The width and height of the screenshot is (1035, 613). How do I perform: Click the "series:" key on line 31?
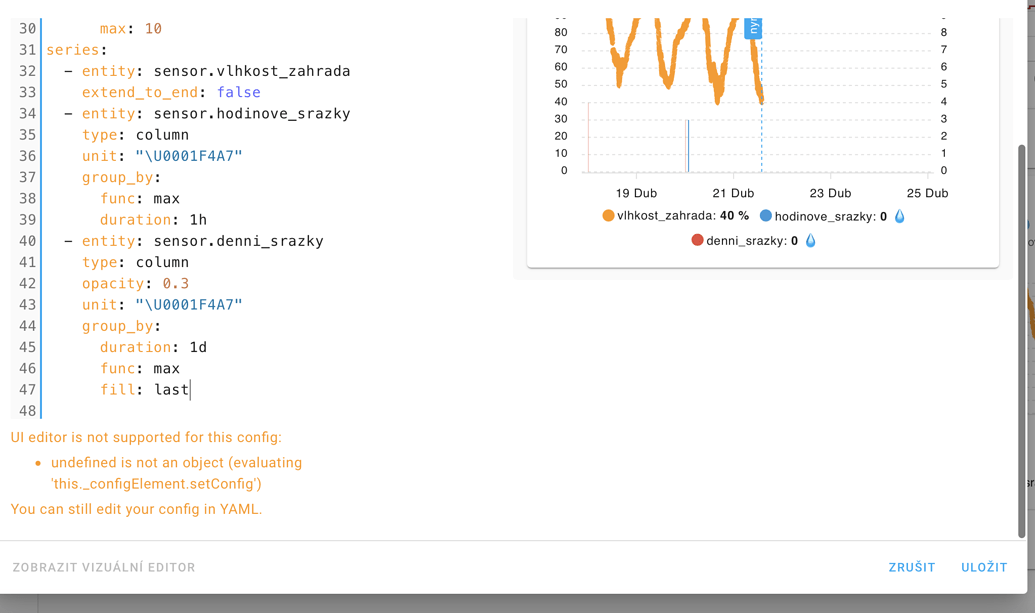pos(77,50)
